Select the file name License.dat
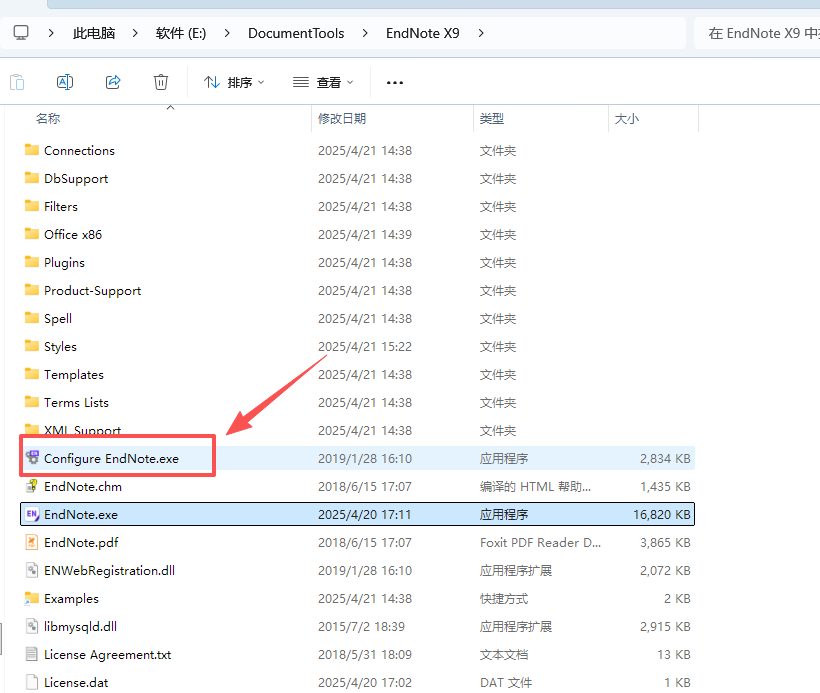Image resolution: width=820 pixels, height=693 pixels. 76,683
